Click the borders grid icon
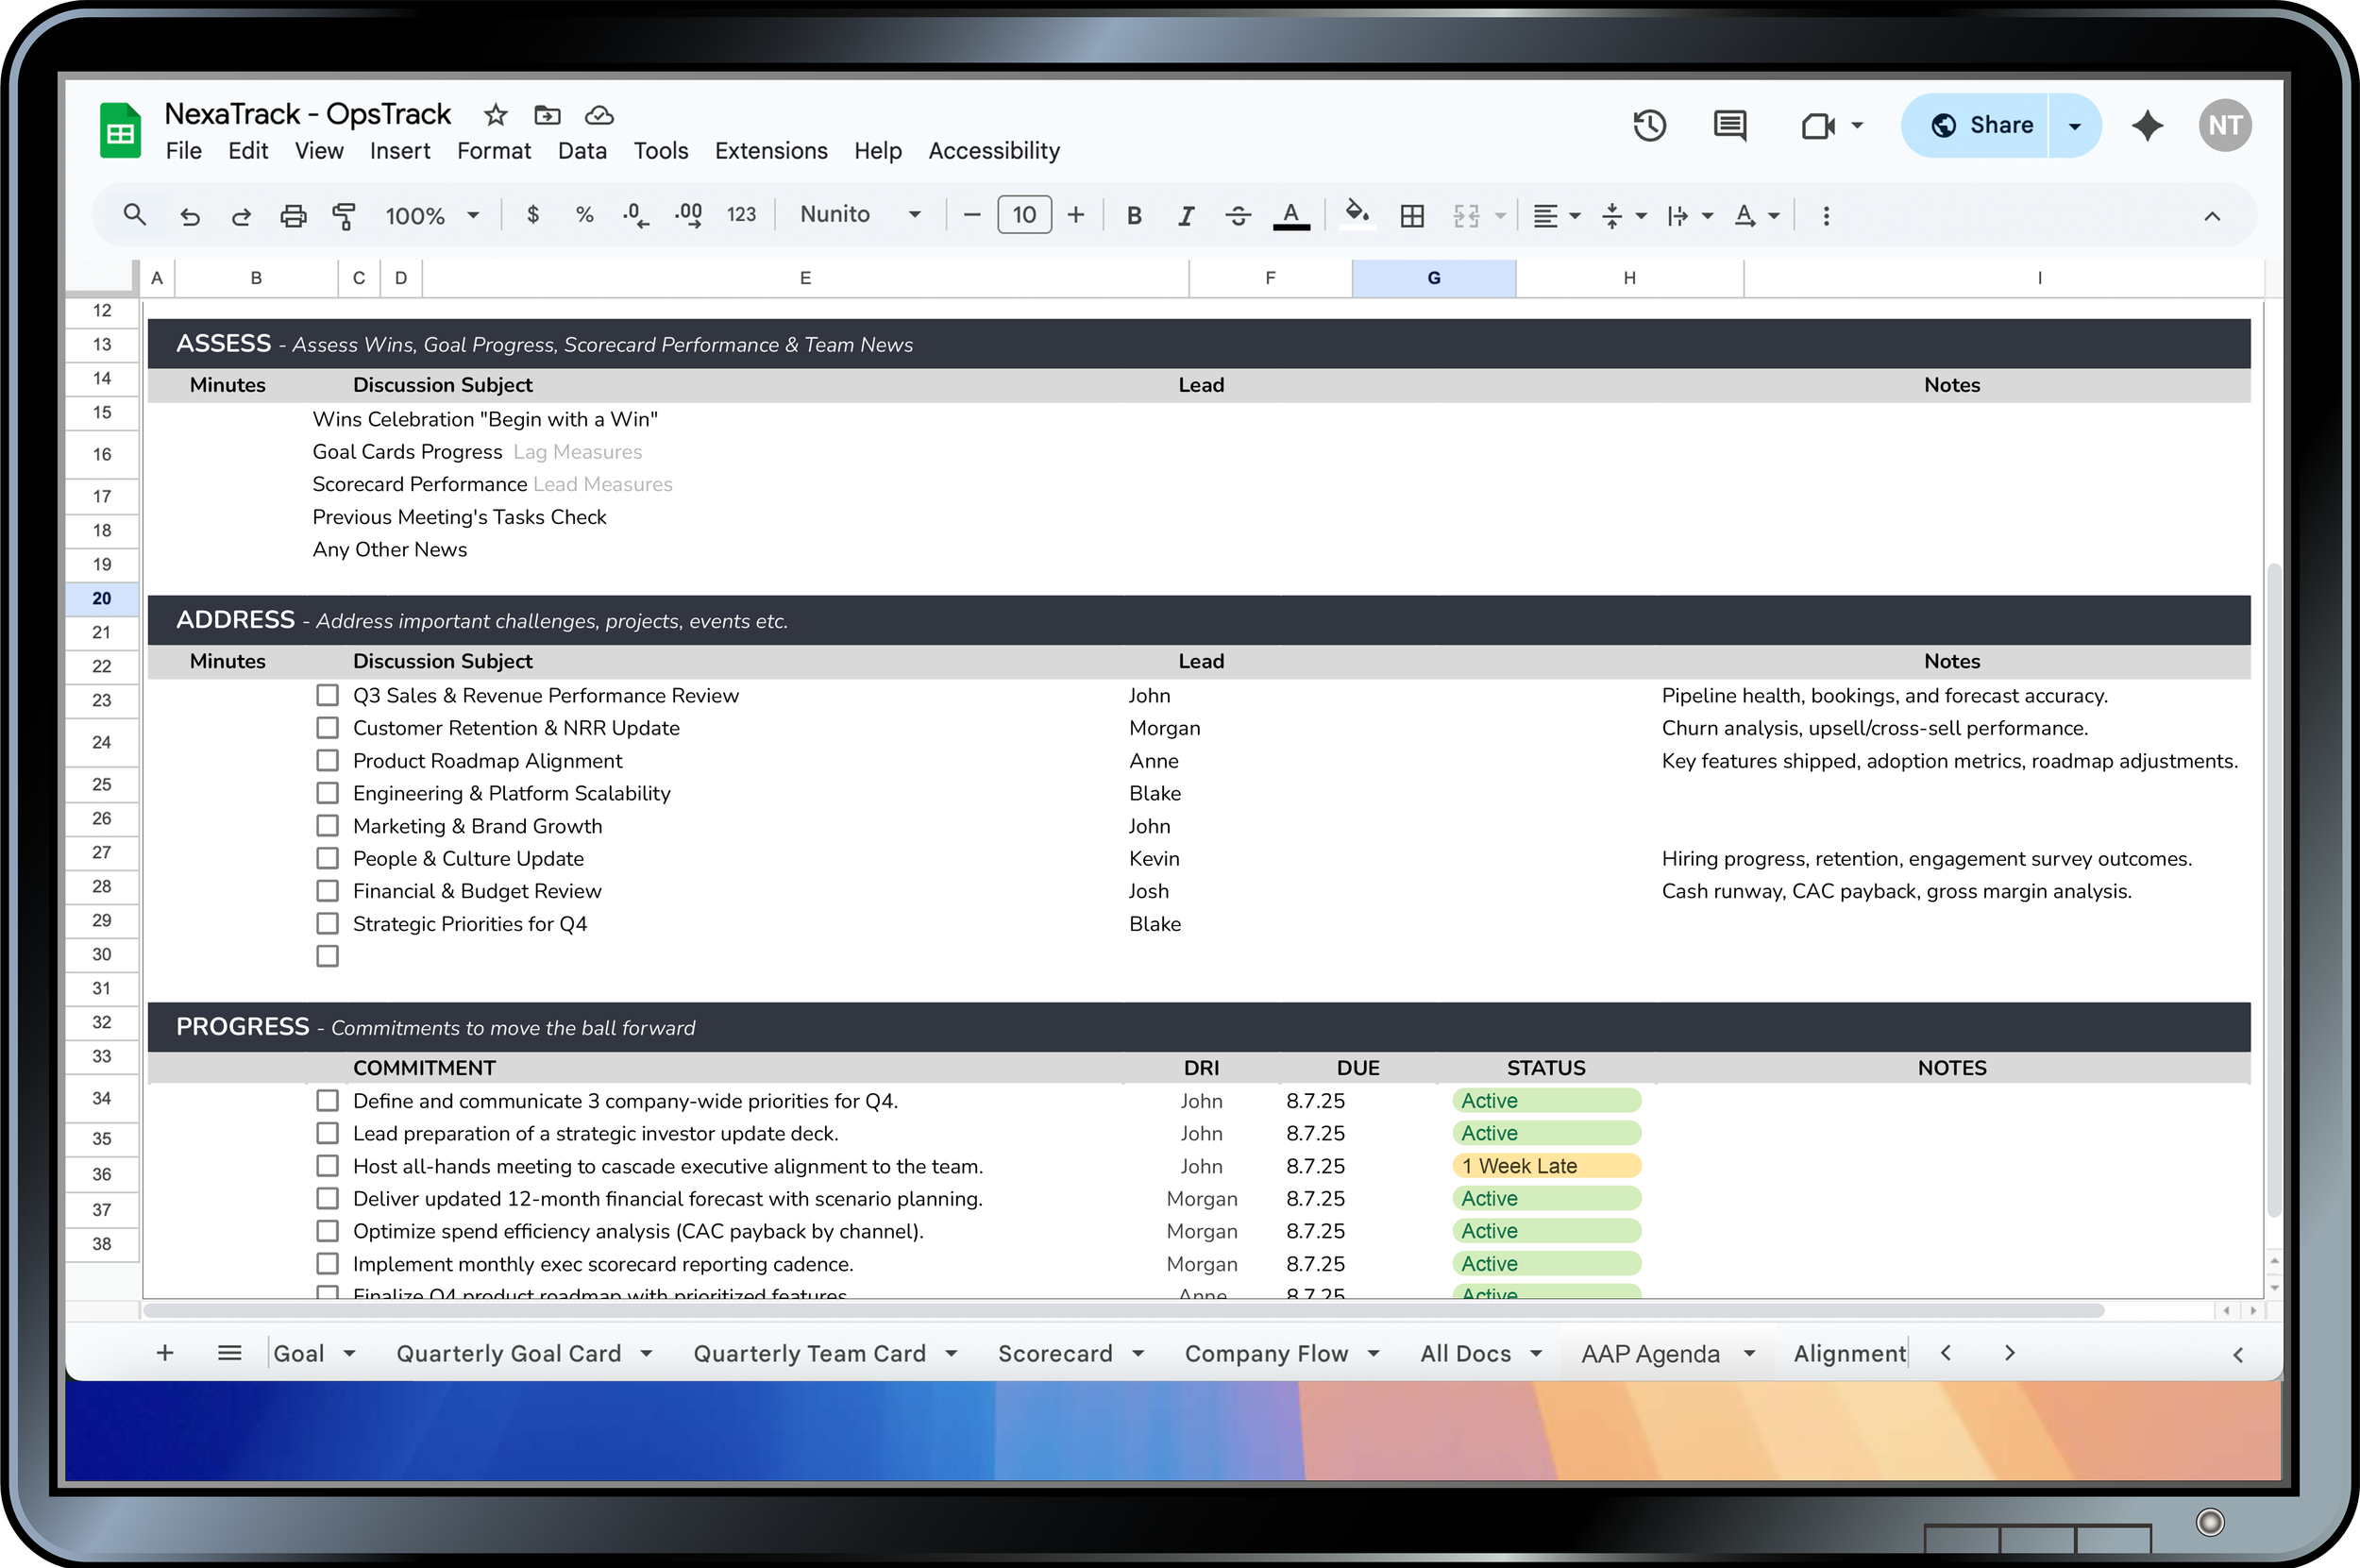Screen dimensions: 2360x1568 1412,215
